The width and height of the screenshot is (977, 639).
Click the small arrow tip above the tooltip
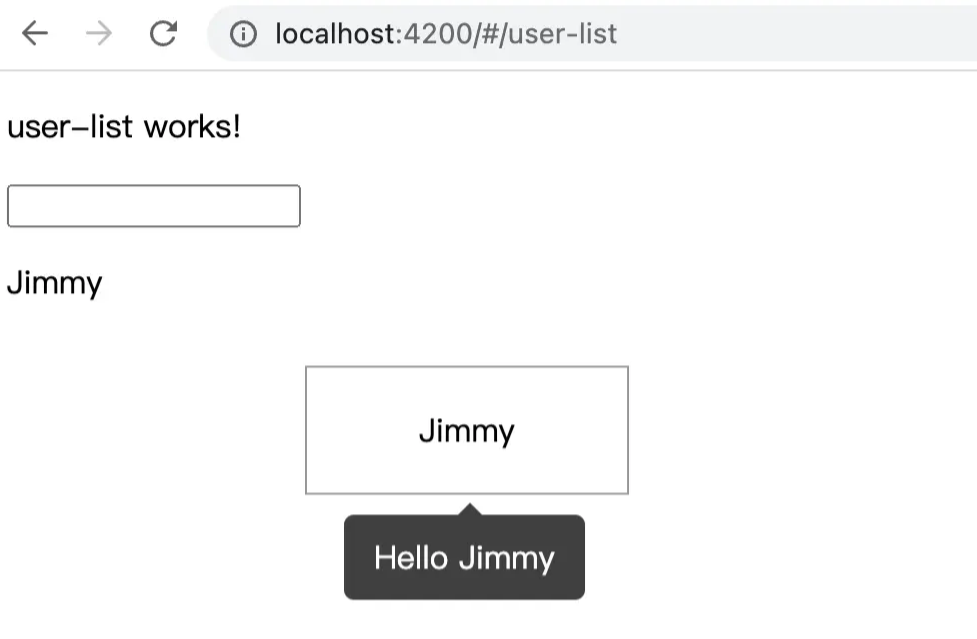coord(467,510)
